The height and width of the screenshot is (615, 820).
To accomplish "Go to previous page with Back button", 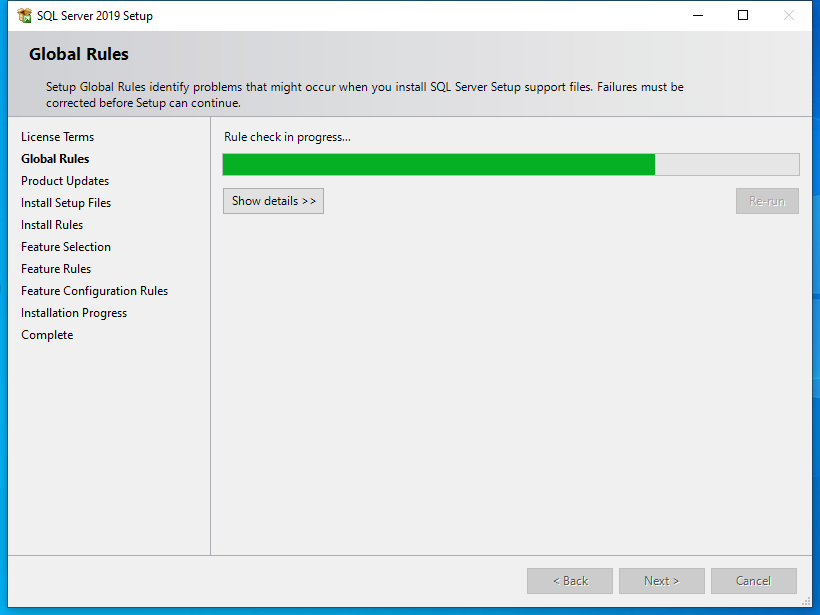I will (x=570, y=581).
